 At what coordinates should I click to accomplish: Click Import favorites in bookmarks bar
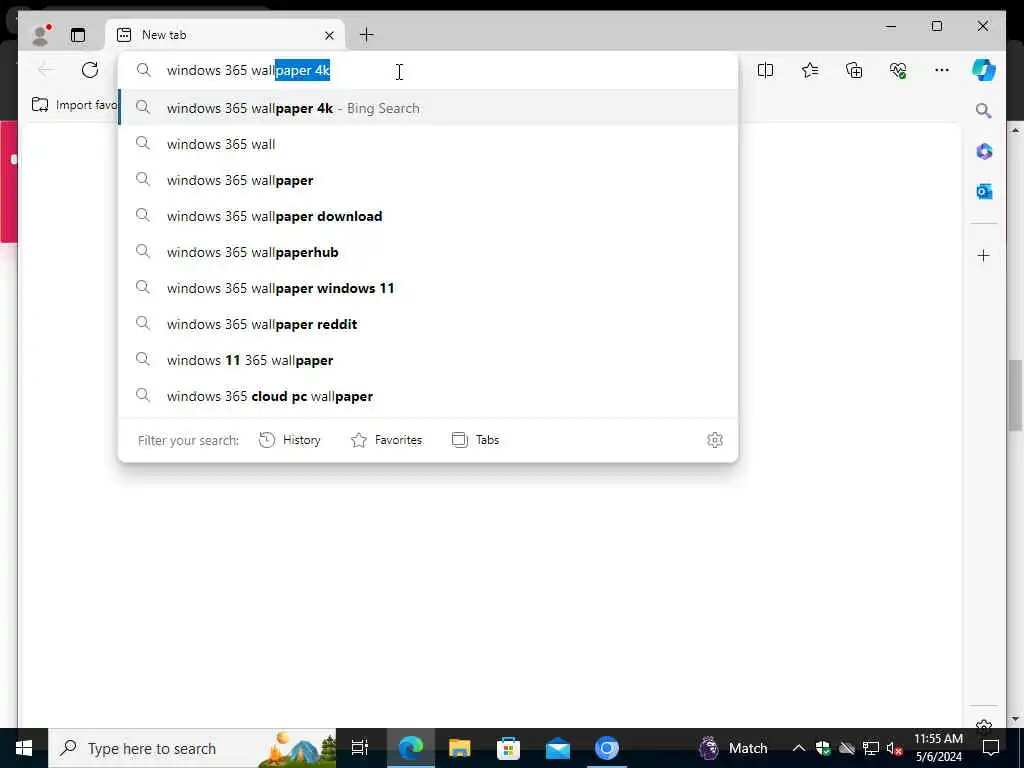(74, 105)
